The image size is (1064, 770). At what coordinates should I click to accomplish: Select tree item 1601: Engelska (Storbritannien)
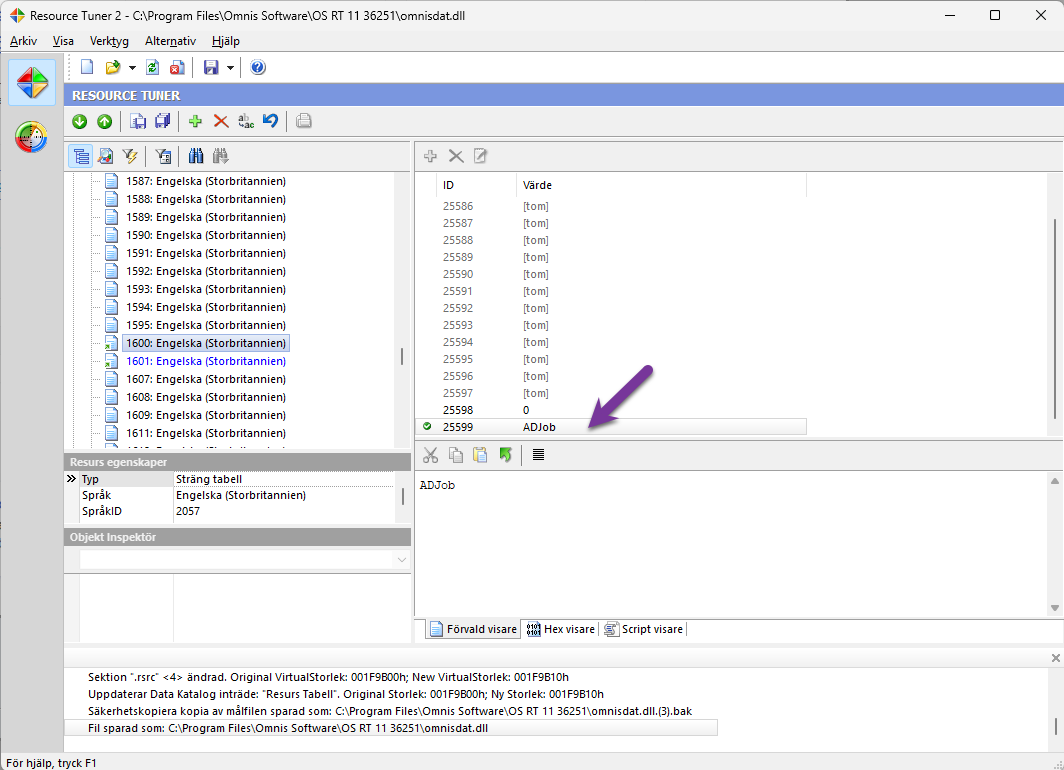[x=206, y=361]
